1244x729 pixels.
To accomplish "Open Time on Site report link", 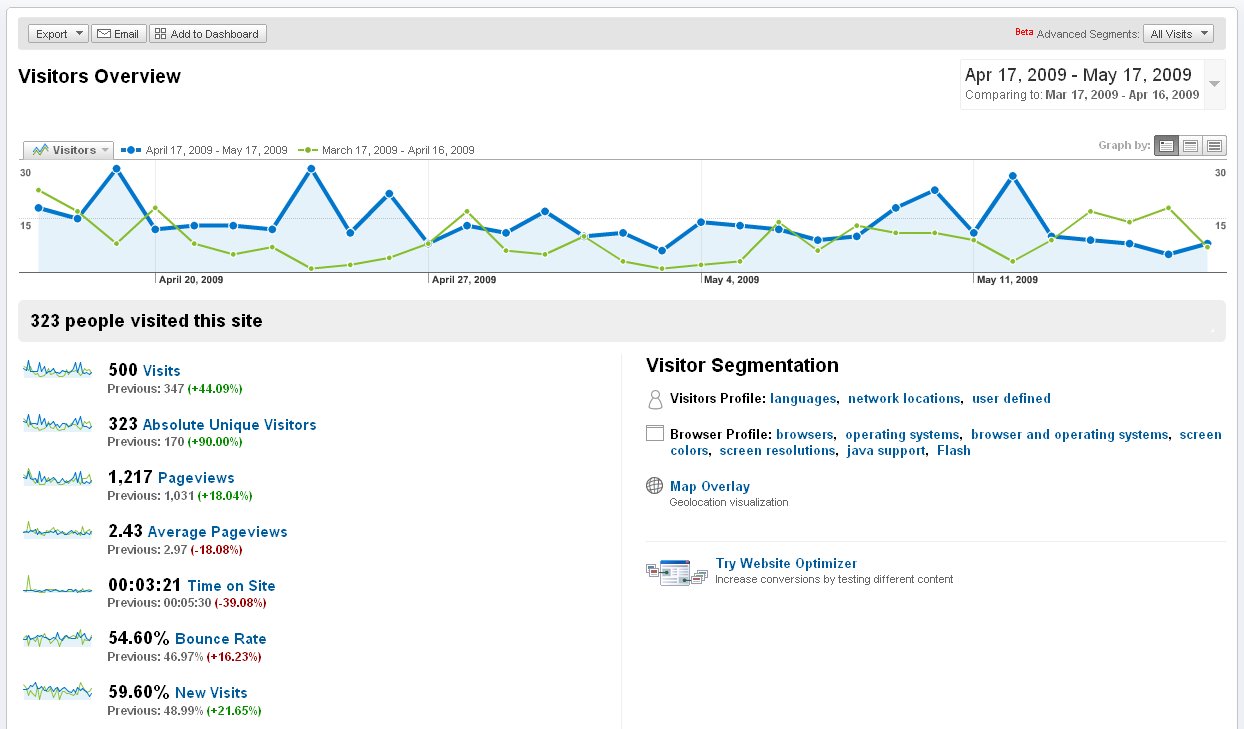I will pyautogui.click(x=231, y=586).
